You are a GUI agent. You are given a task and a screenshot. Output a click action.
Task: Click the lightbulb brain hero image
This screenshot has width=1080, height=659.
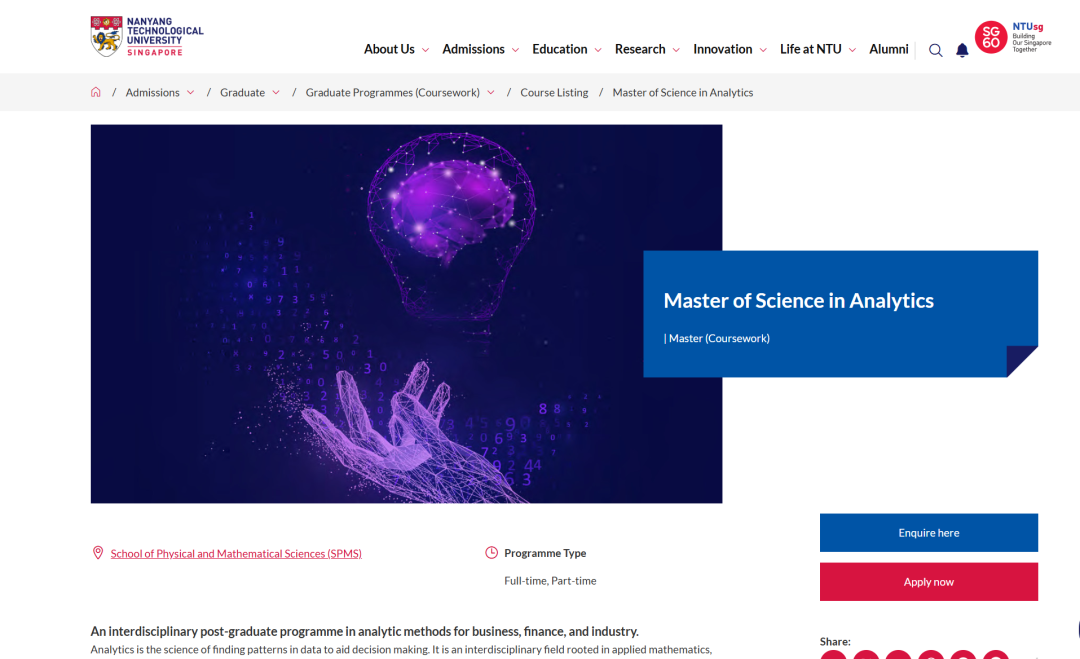(406, 313)
